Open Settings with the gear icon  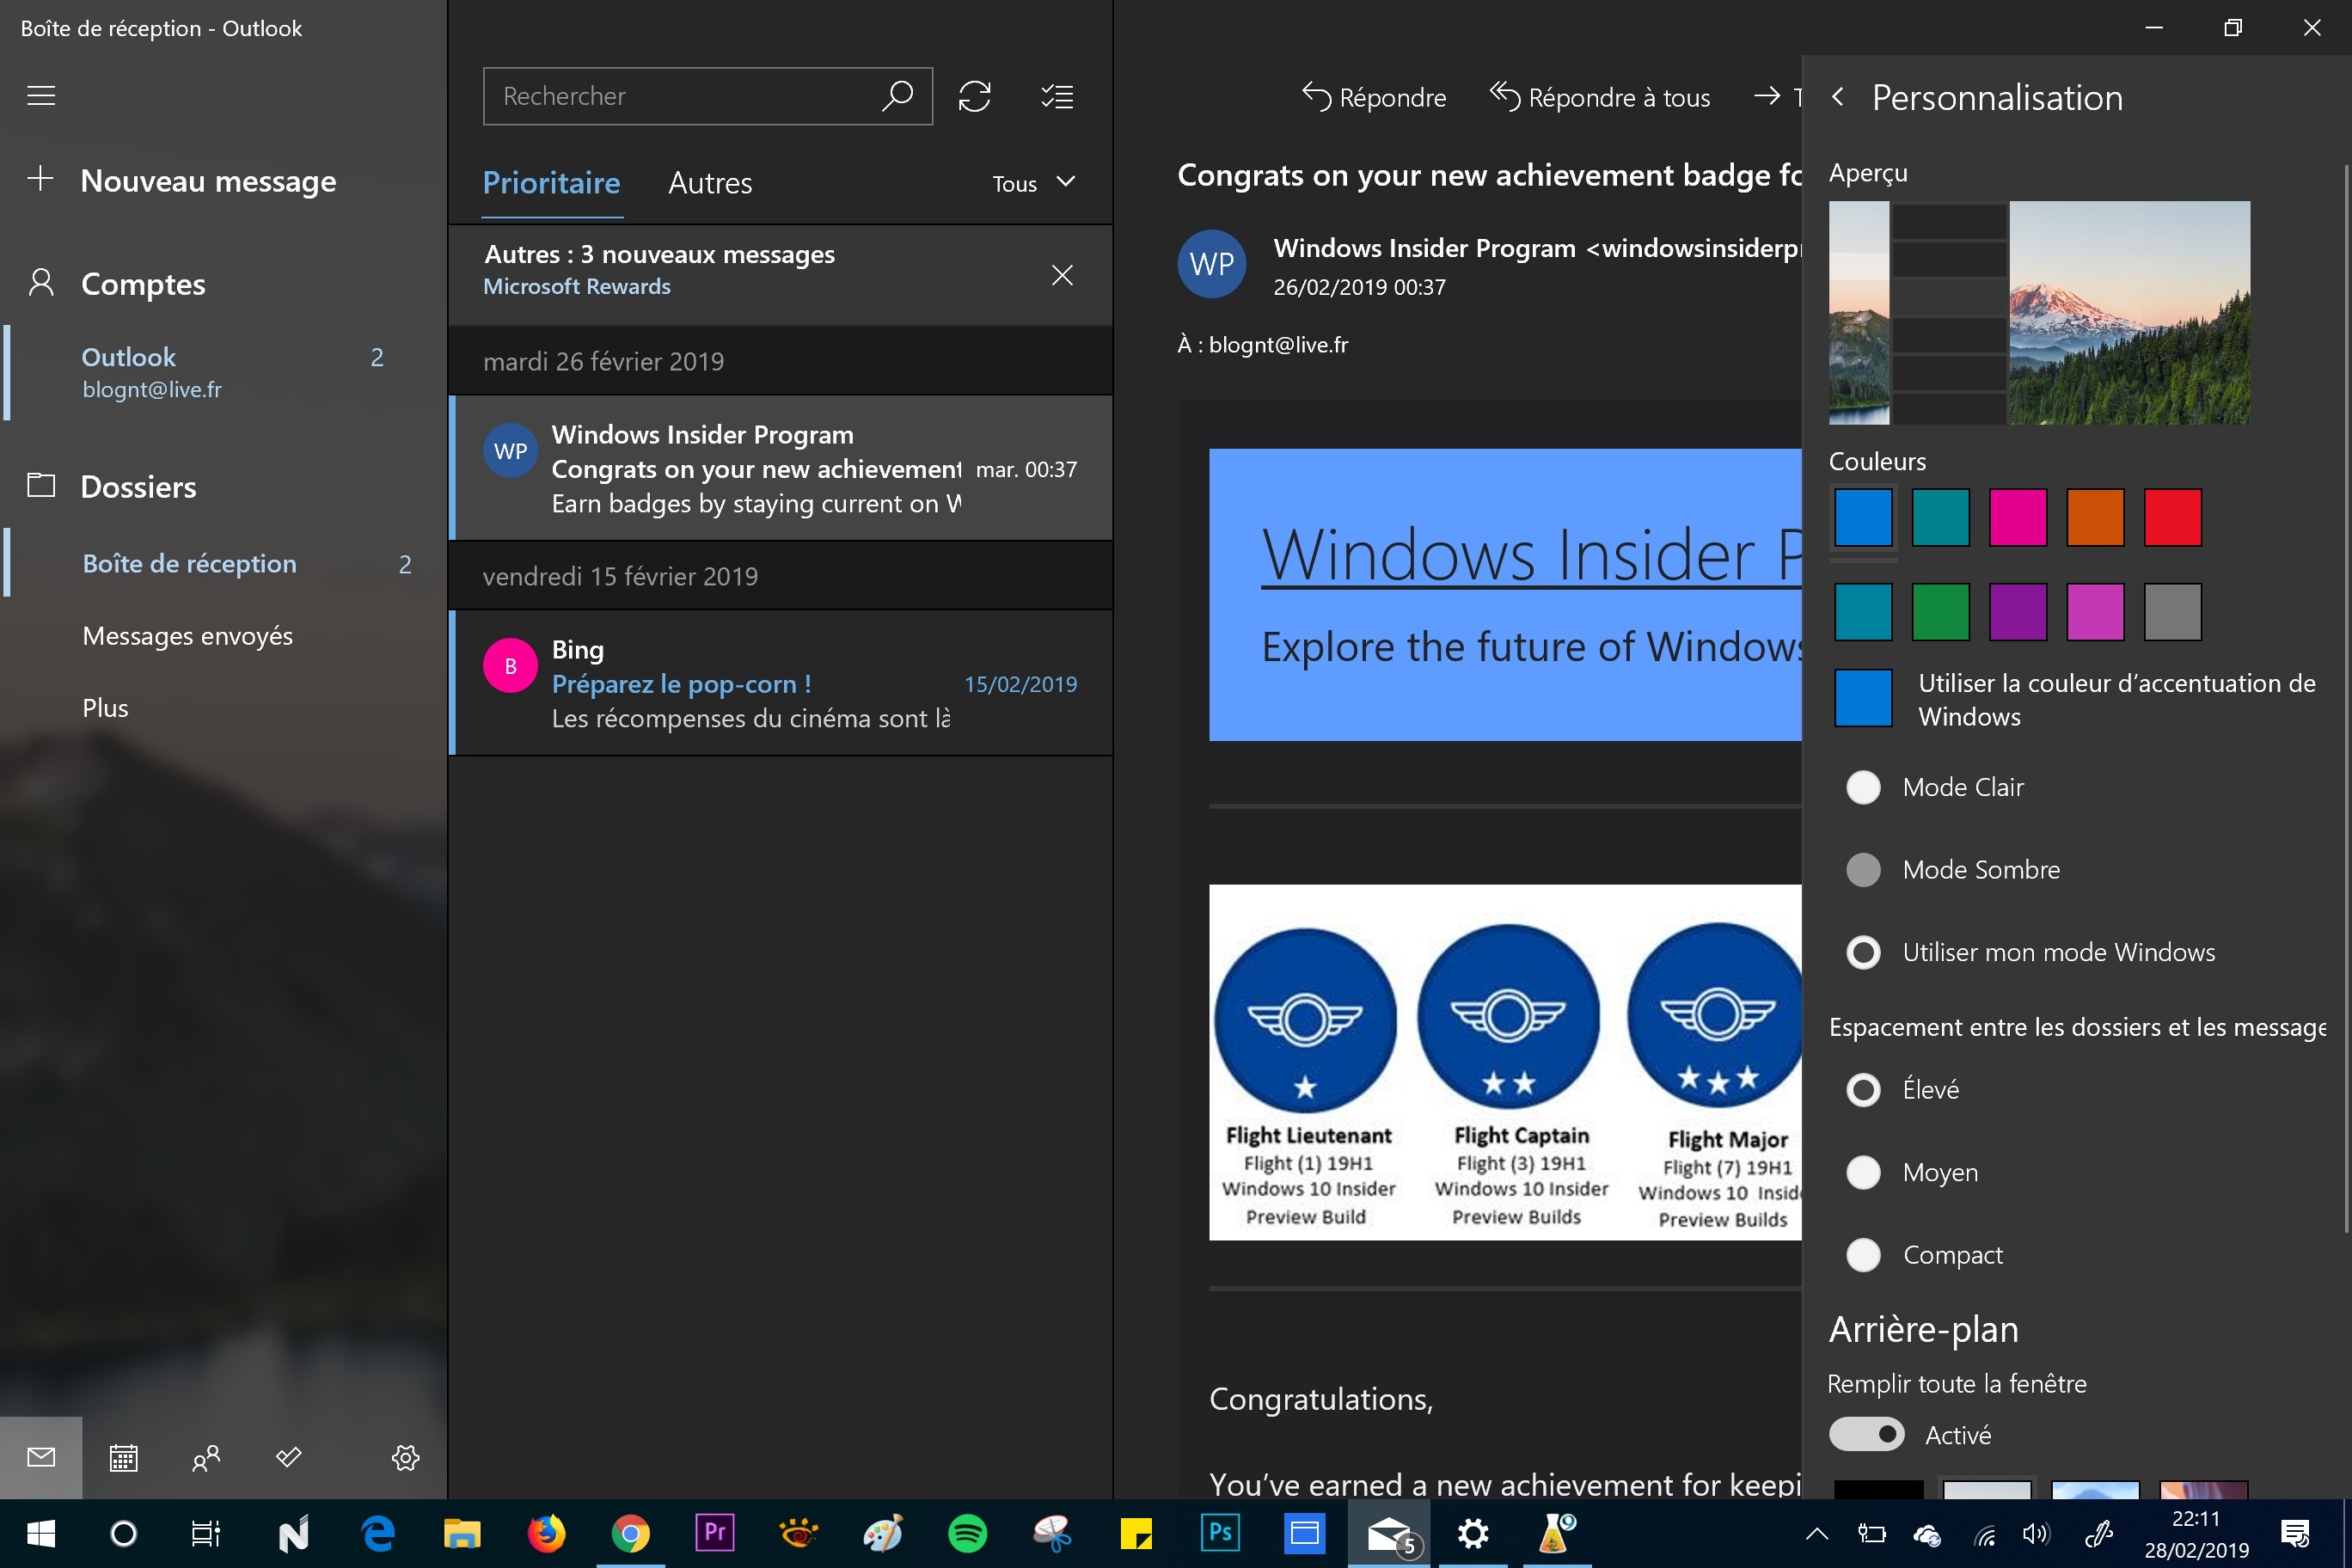tap(405, 1457)
